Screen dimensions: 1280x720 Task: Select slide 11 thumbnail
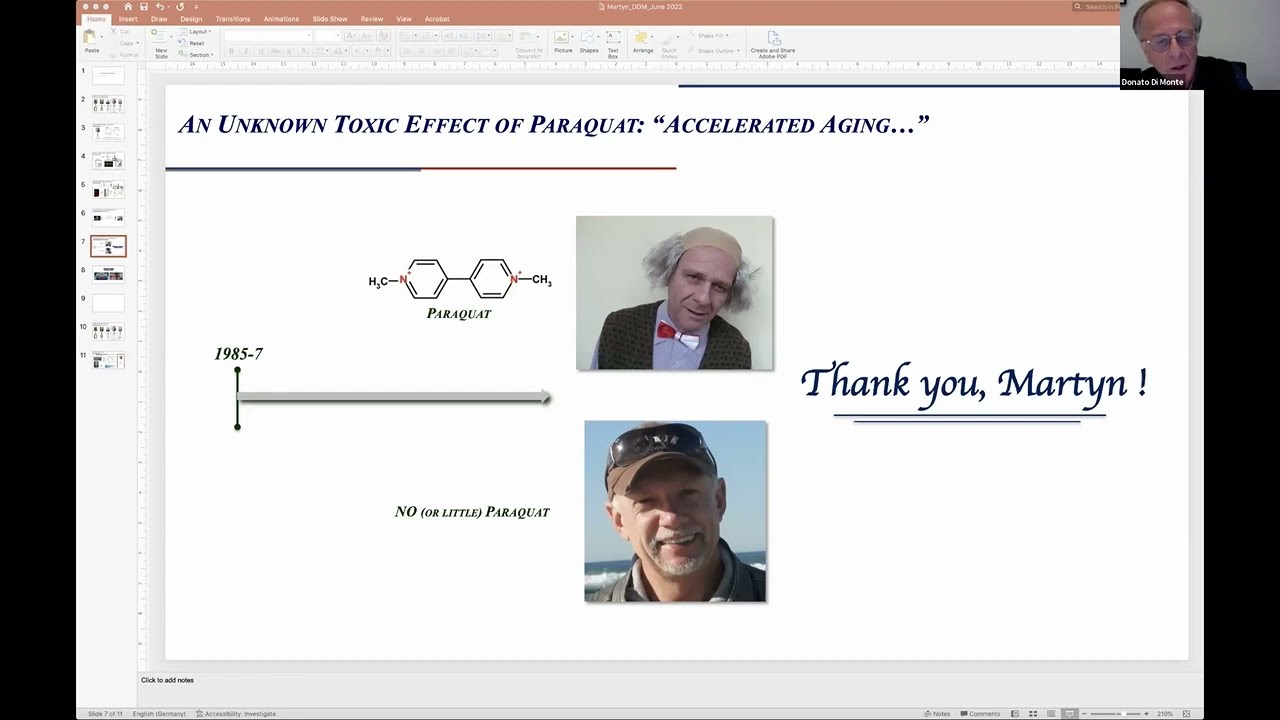[x=108, y=360]
